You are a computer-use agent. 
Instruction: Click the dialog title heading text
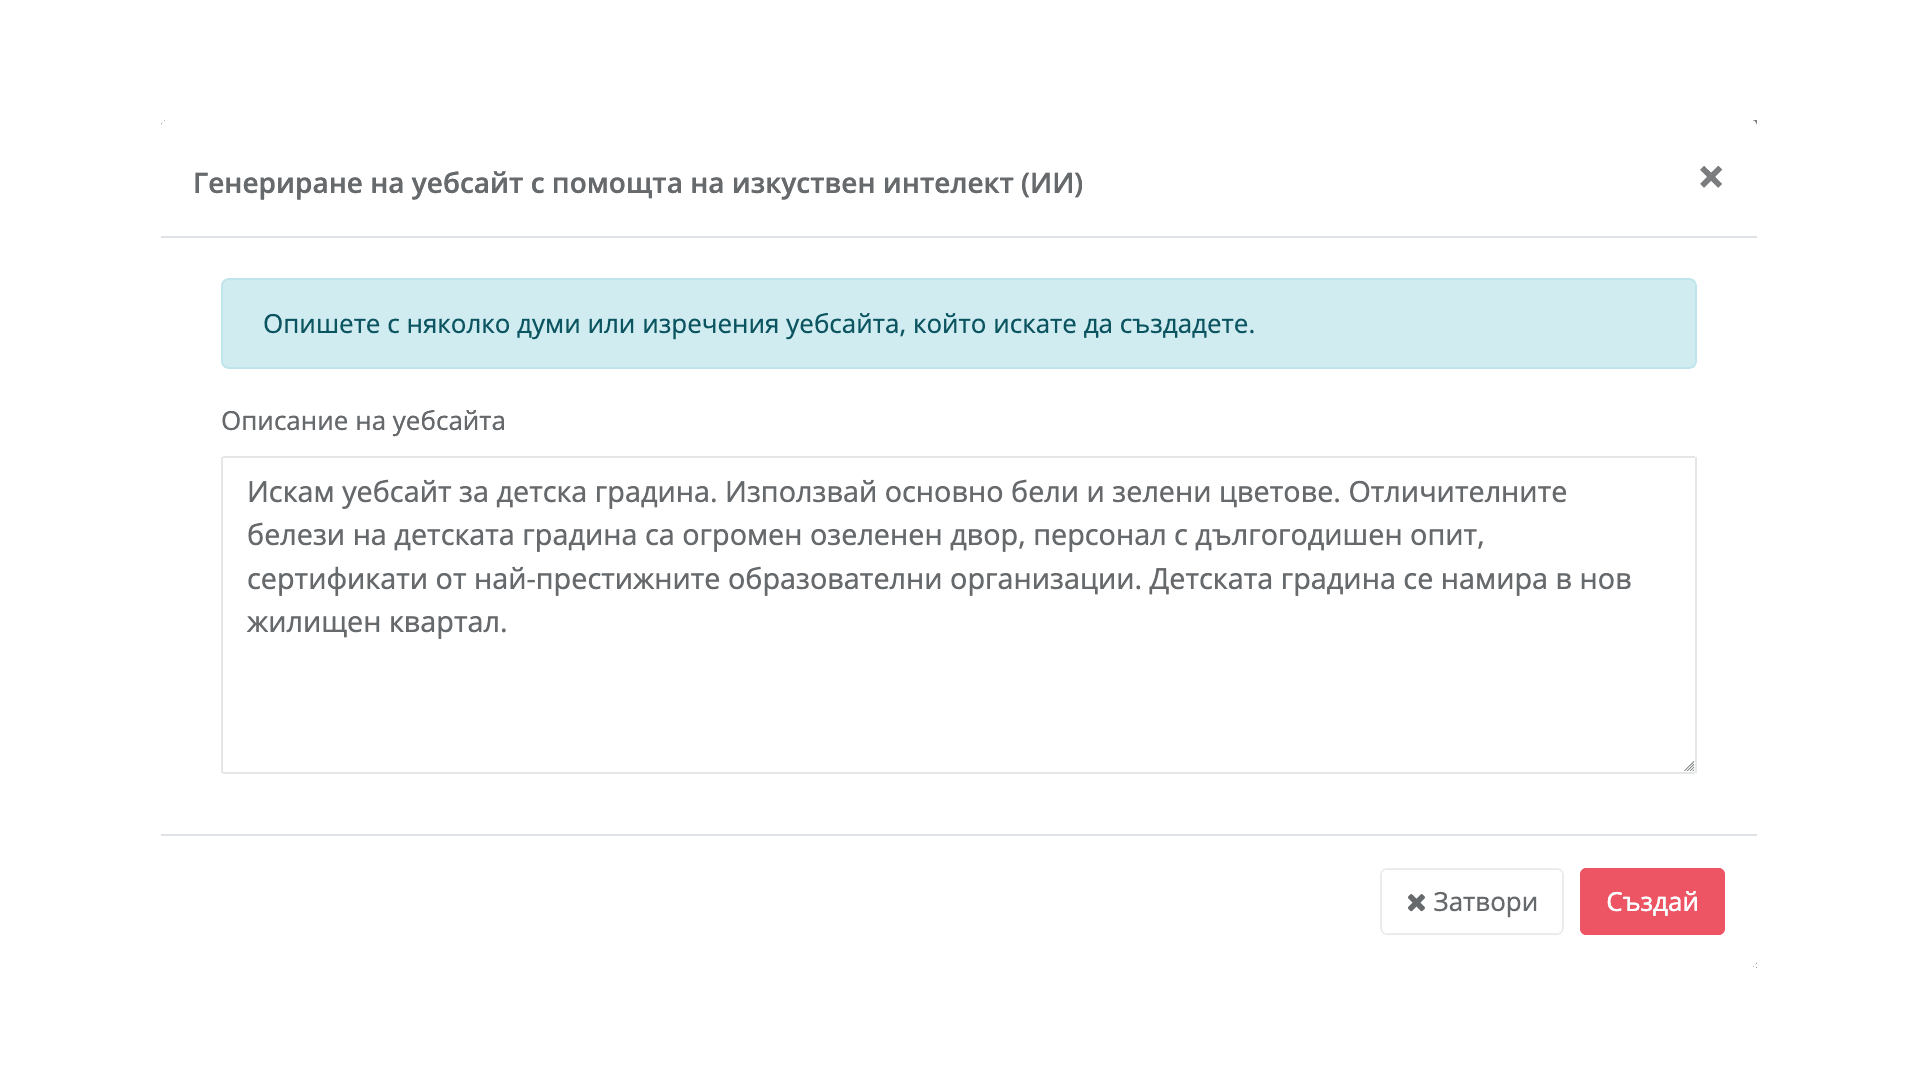pyautogui.click(x=637, y=183)
